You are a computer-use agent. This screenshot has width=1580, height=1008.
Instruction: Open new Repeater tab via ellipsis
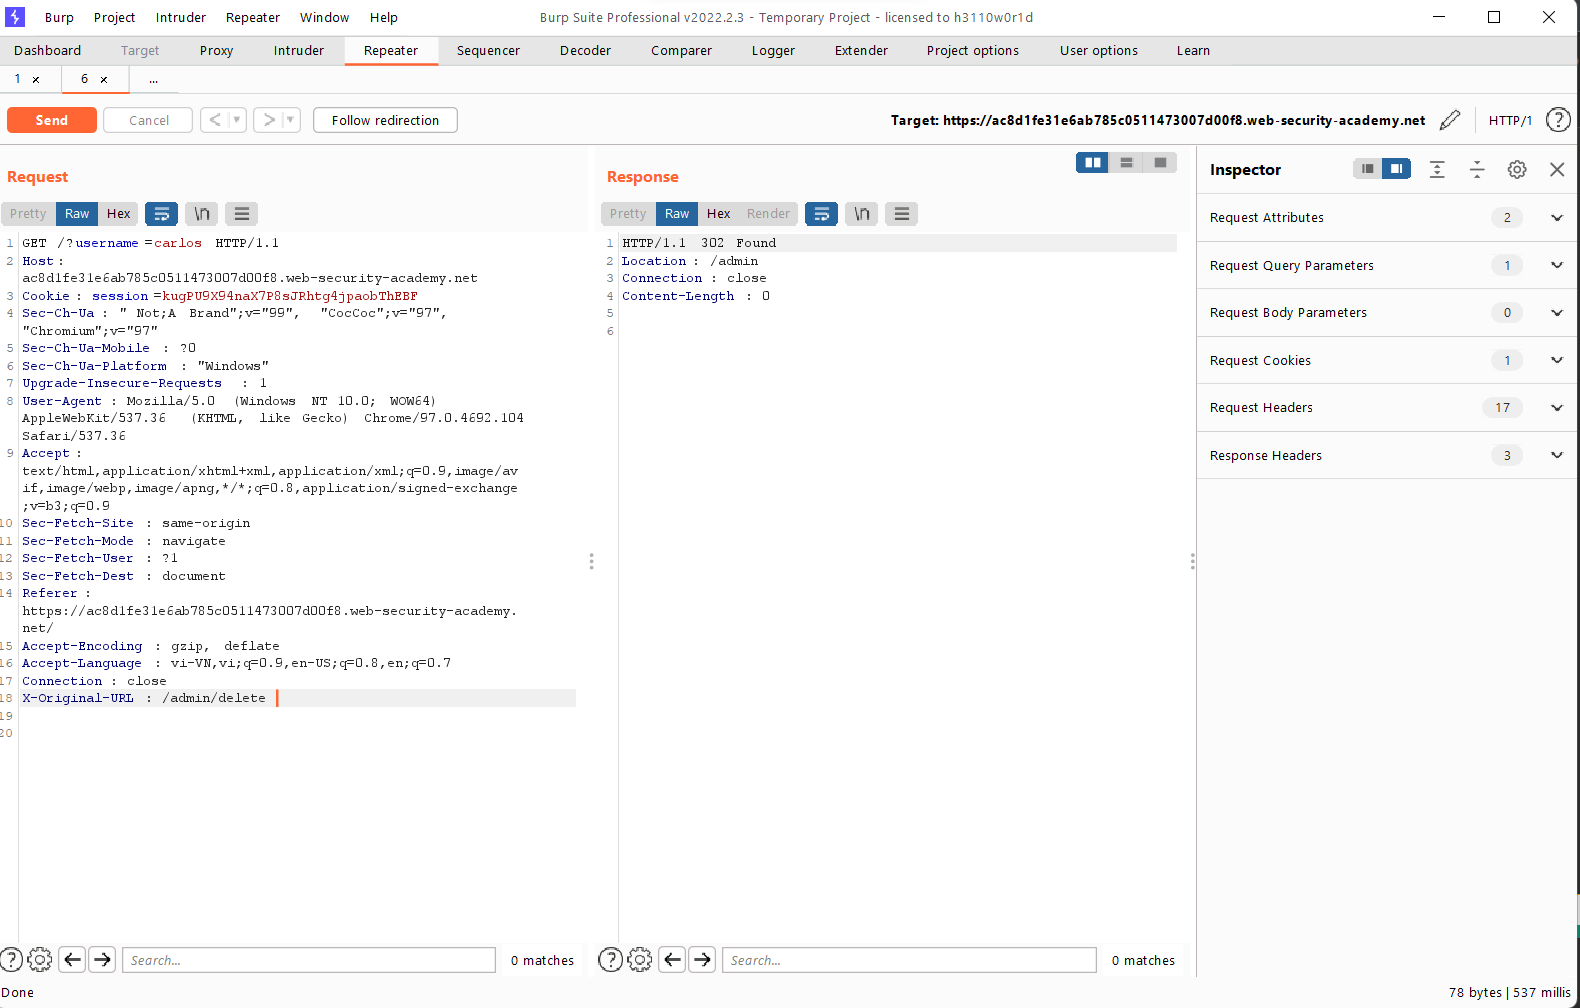pyautogui.click(x=153, y=79)
